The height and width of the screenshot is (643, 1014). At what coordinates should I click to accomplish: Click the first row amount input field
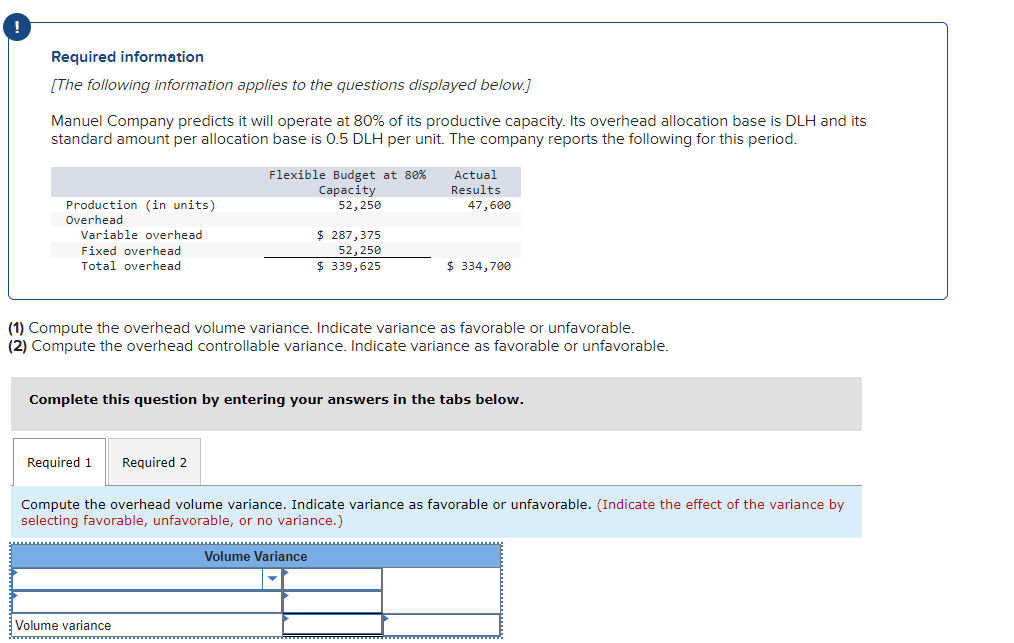click(x=332, y=579)
